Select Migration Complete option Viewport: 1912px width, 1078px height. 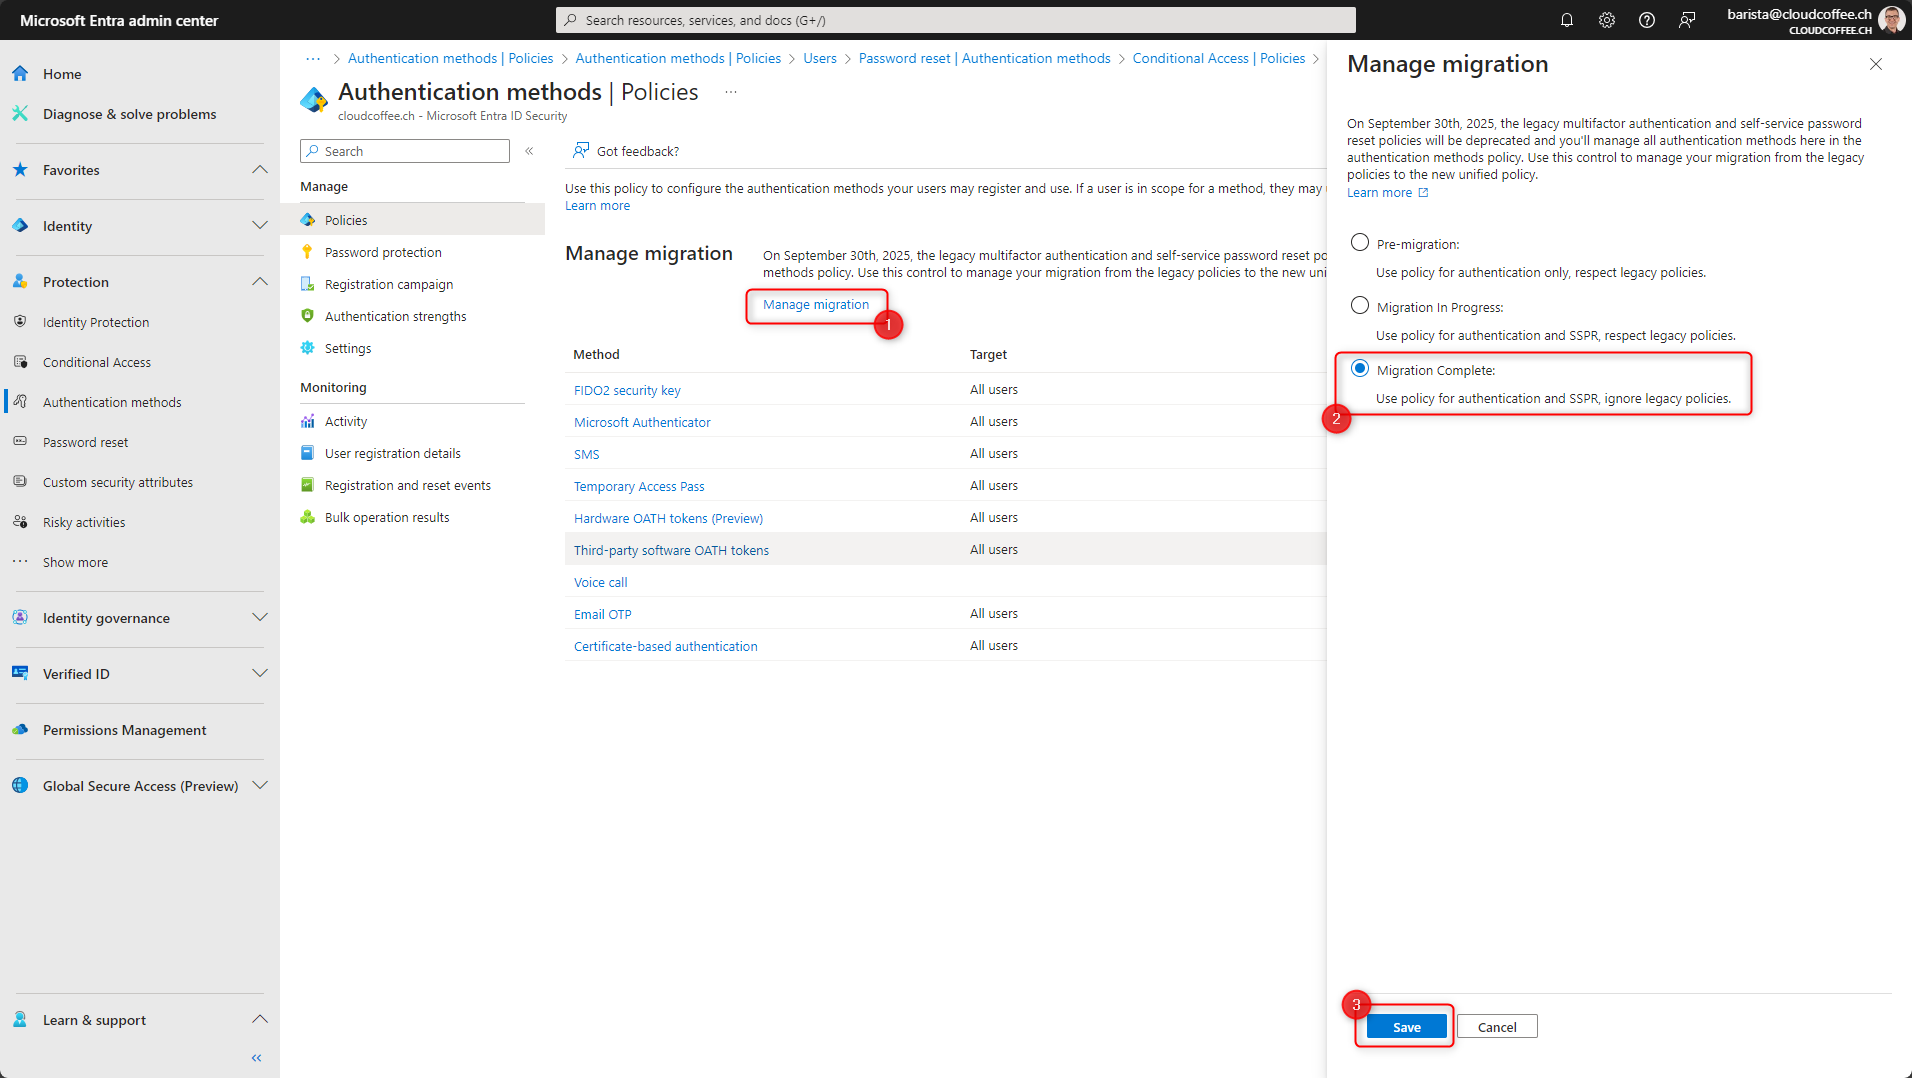click(1359, 368)
